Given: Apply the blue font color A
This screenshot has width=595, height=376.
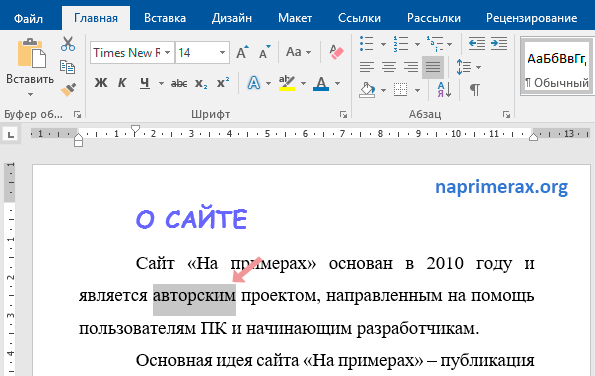Looking at the screenshot, I should [321, 83].
